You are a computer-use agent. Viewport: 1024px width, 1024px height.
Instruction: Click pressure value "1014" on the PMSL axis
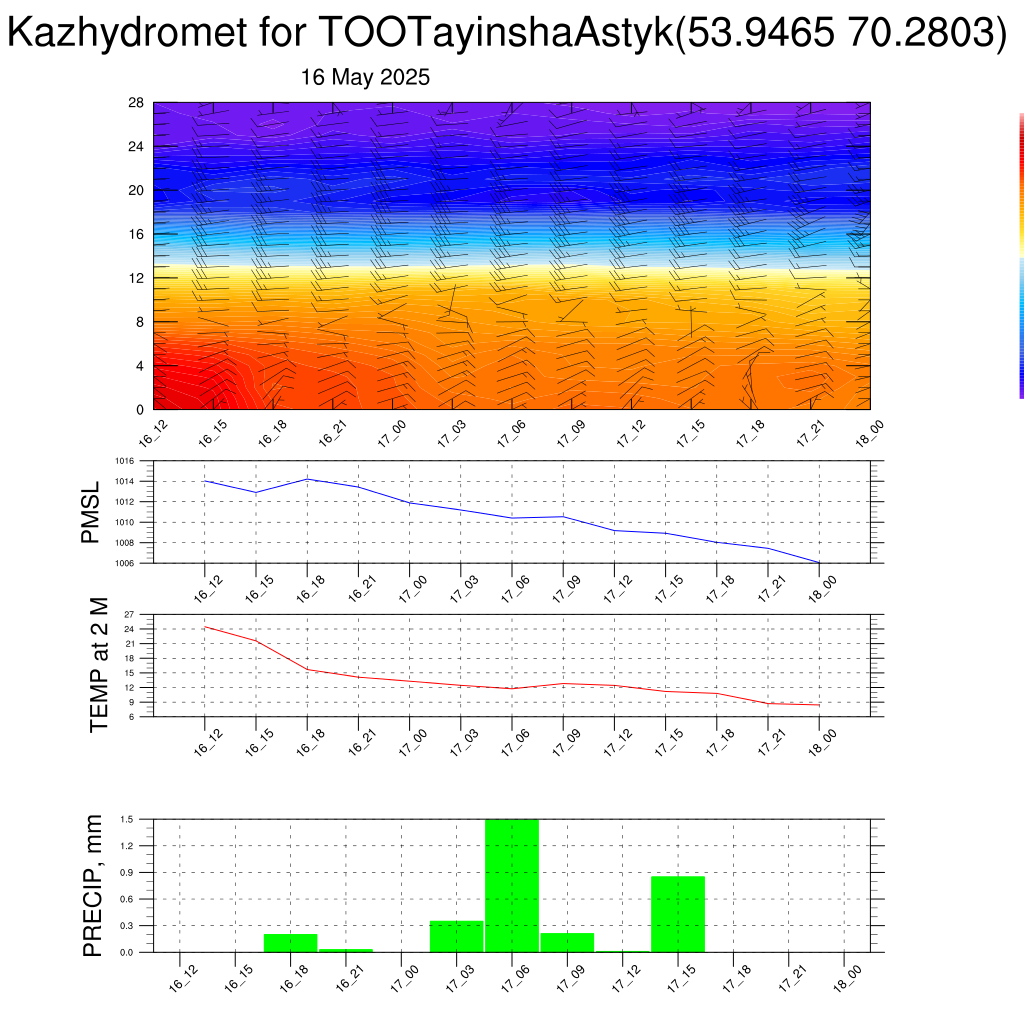(125, 481)
